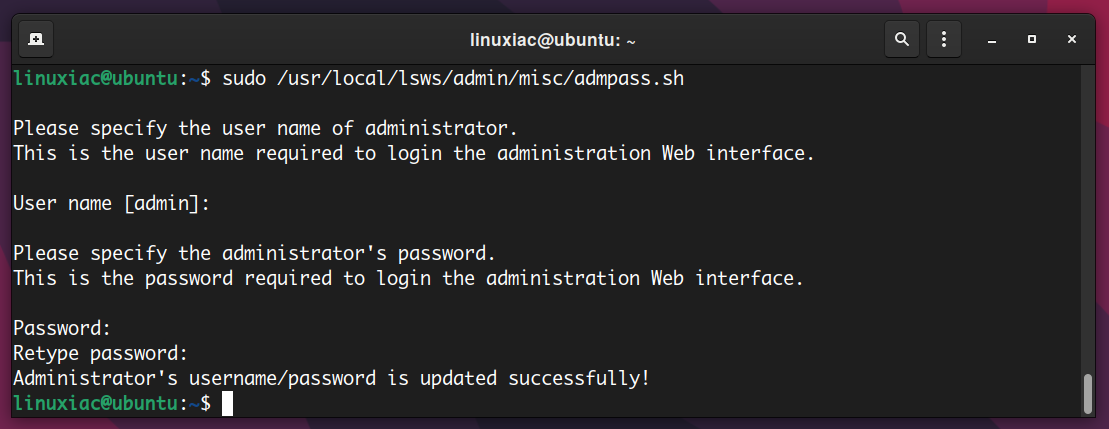Click the 'User name [admin]:' prompt line
Image resolution: width=1109 pixels, height=429 pixels.
coord(112,204)
